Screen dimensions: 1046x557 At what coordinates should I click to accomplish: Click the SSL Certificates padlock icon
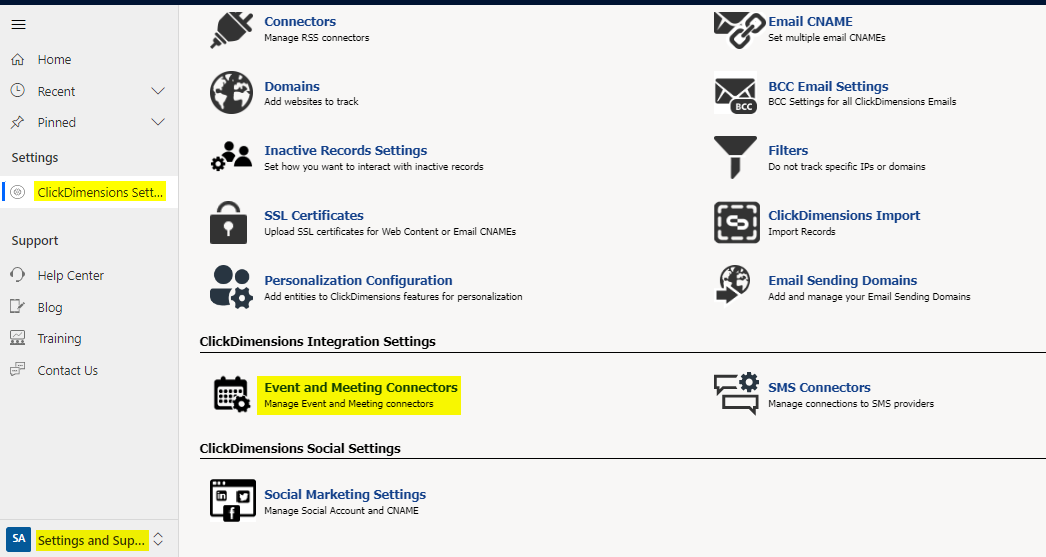[x=229, y=222]
